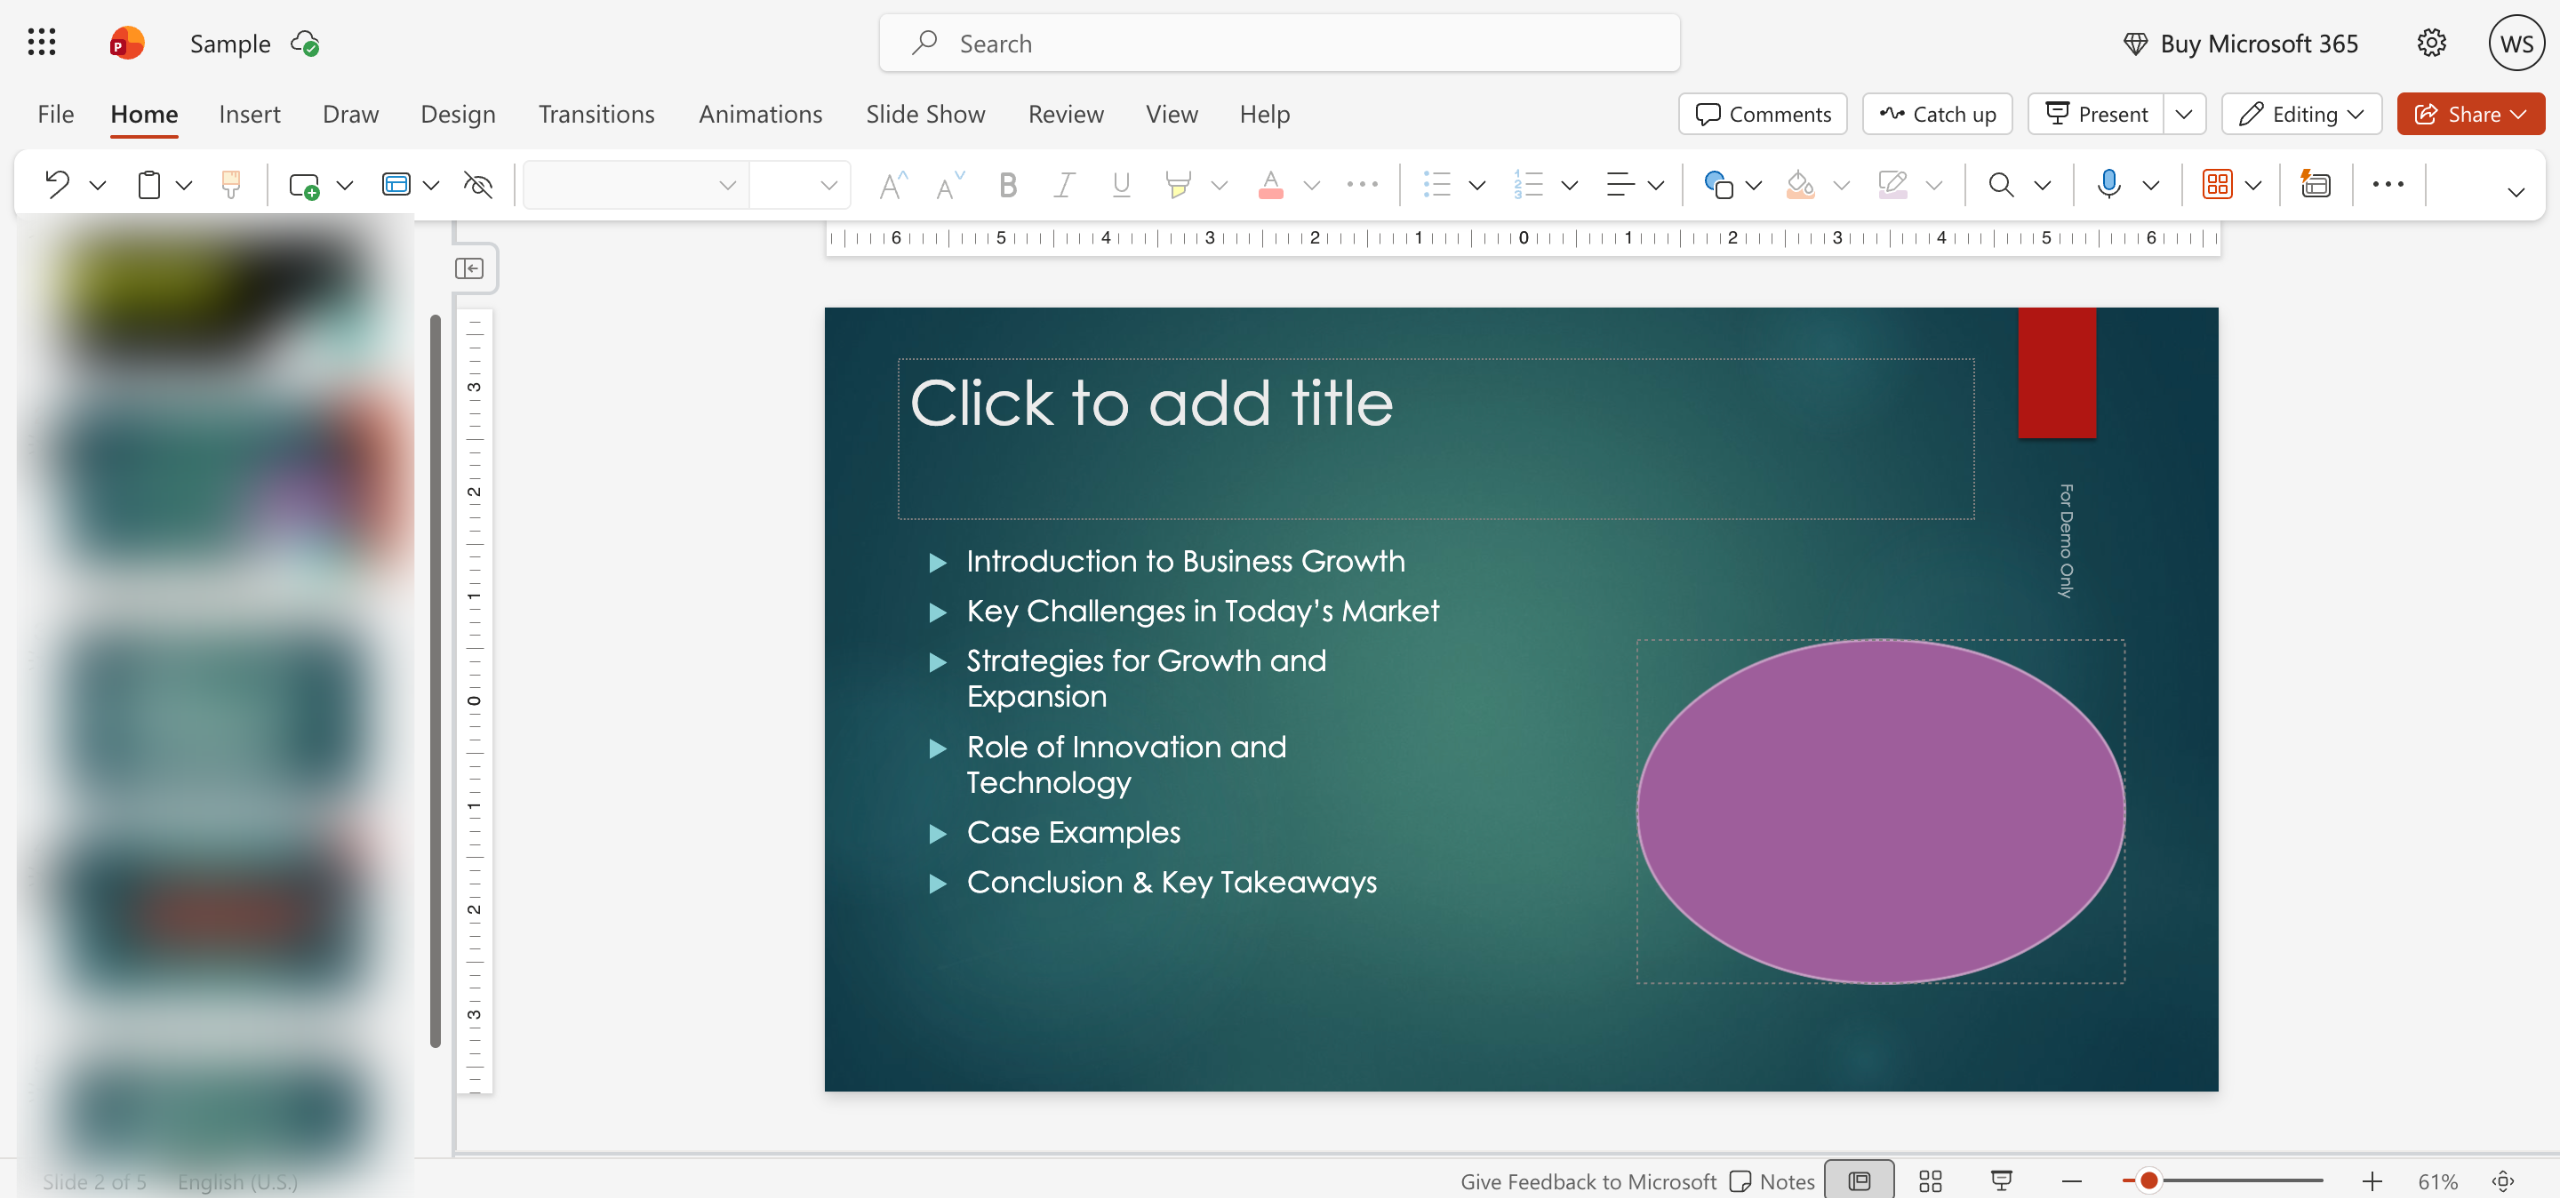Image resolution: width=2560 pixels, height=1198 pixels.
Task: Switch to the Design tab
Action: pos(457,114)
